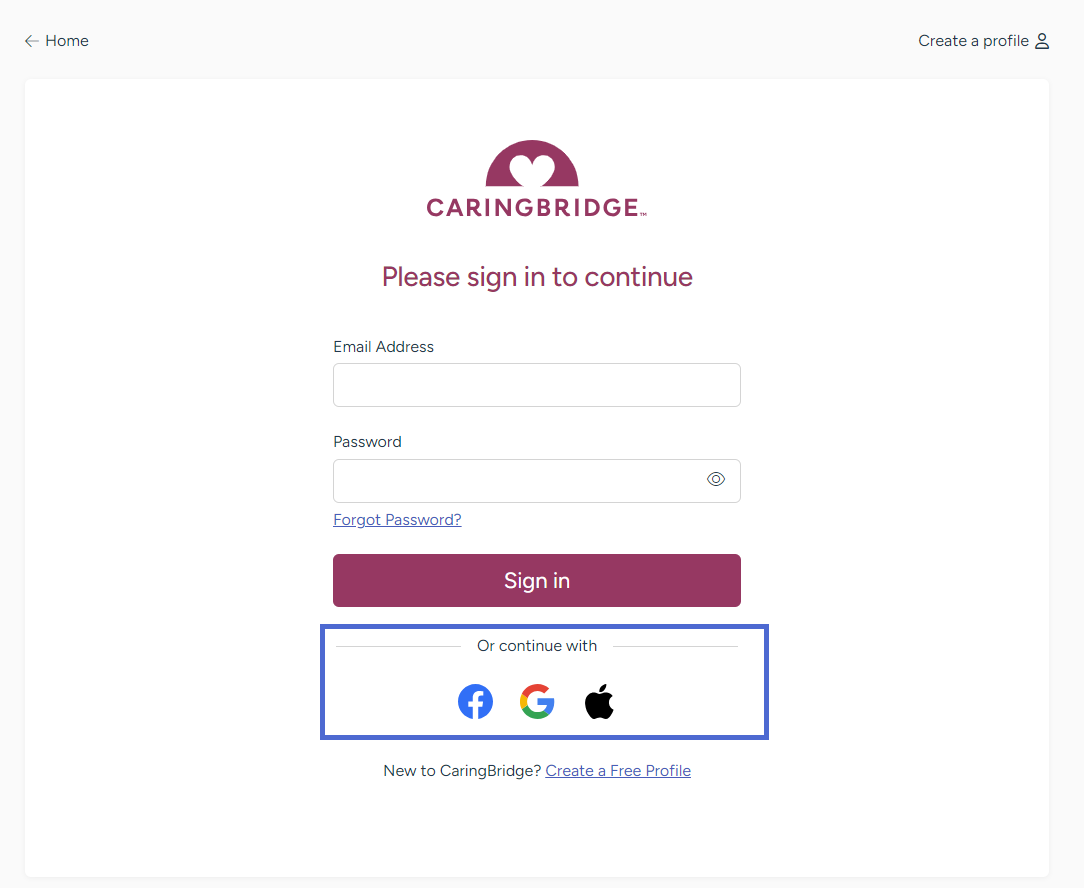Open the Forgot Password? link

tap(397, 520)
